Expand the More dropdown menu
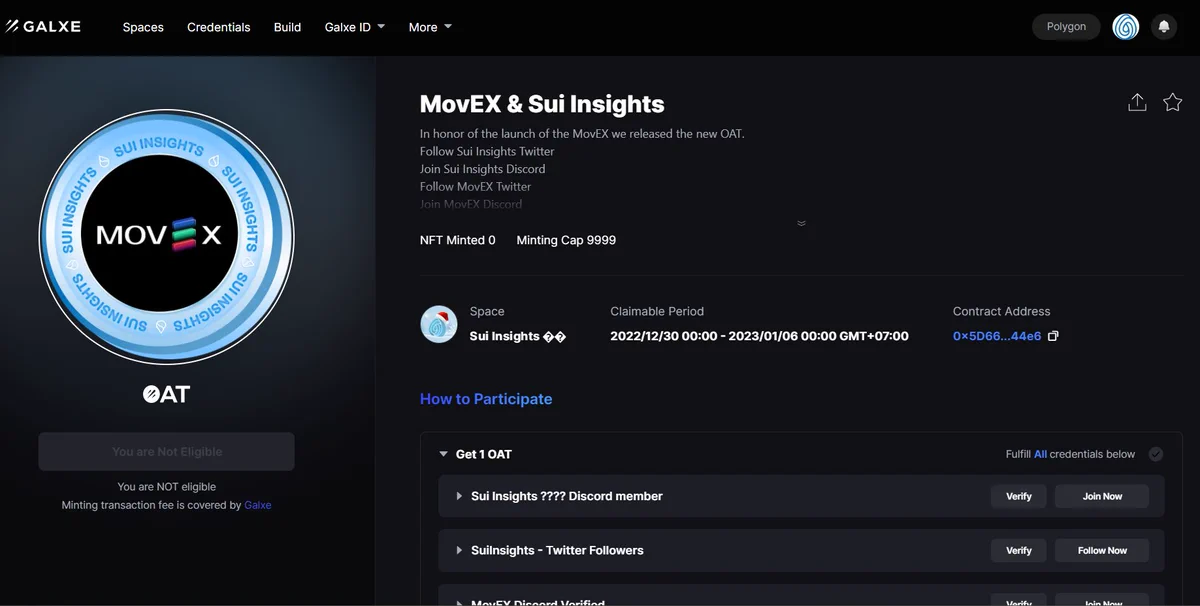This screenshot has height=606, width=1200. tap(430, 27)
